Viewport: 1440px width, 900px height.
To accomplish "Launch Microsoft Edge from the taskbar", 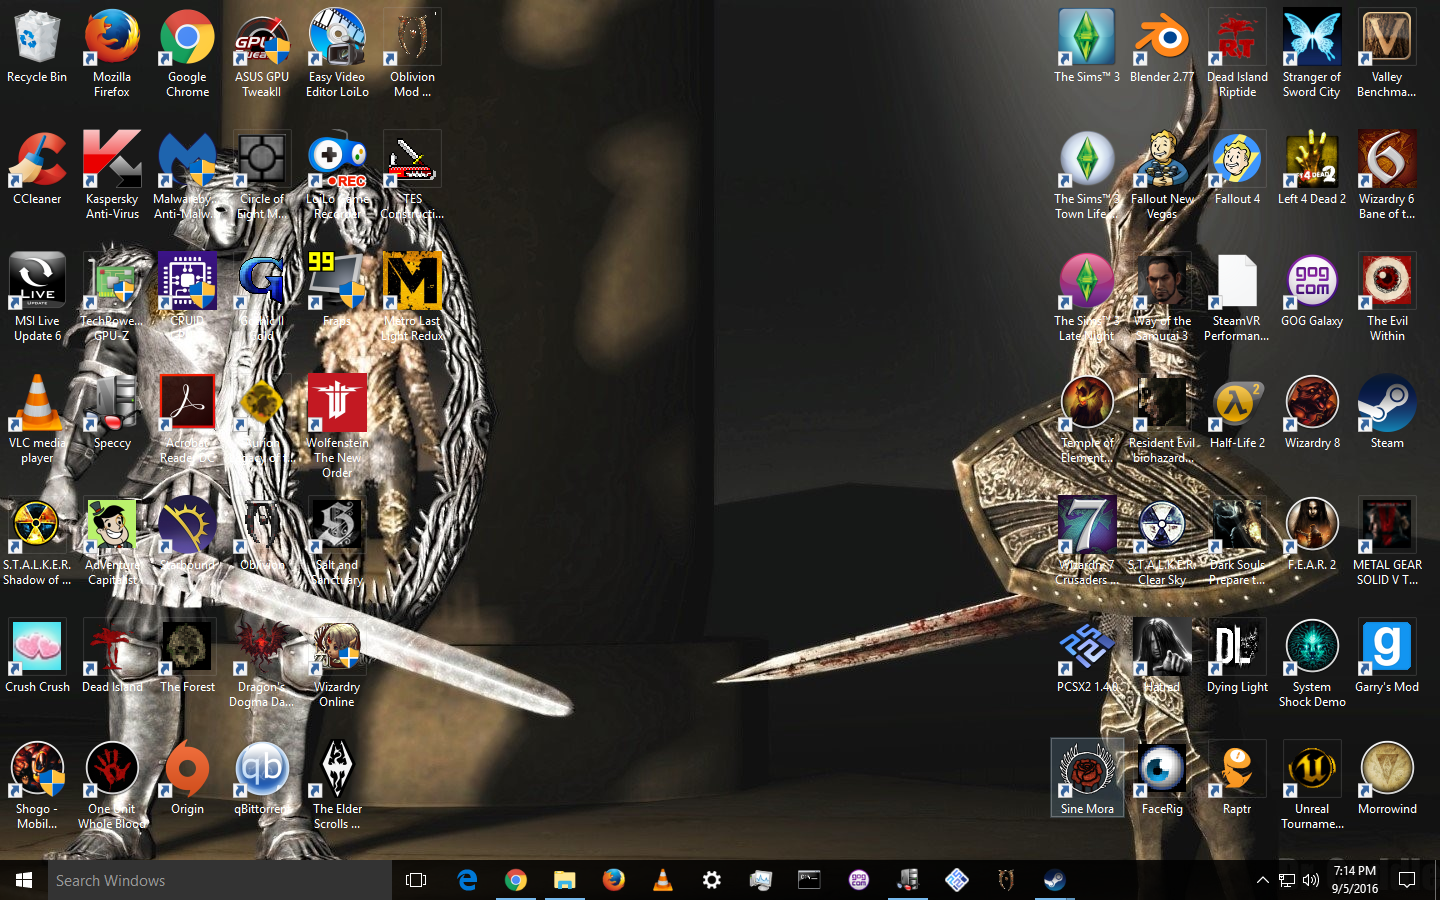I will click(466, 880).
